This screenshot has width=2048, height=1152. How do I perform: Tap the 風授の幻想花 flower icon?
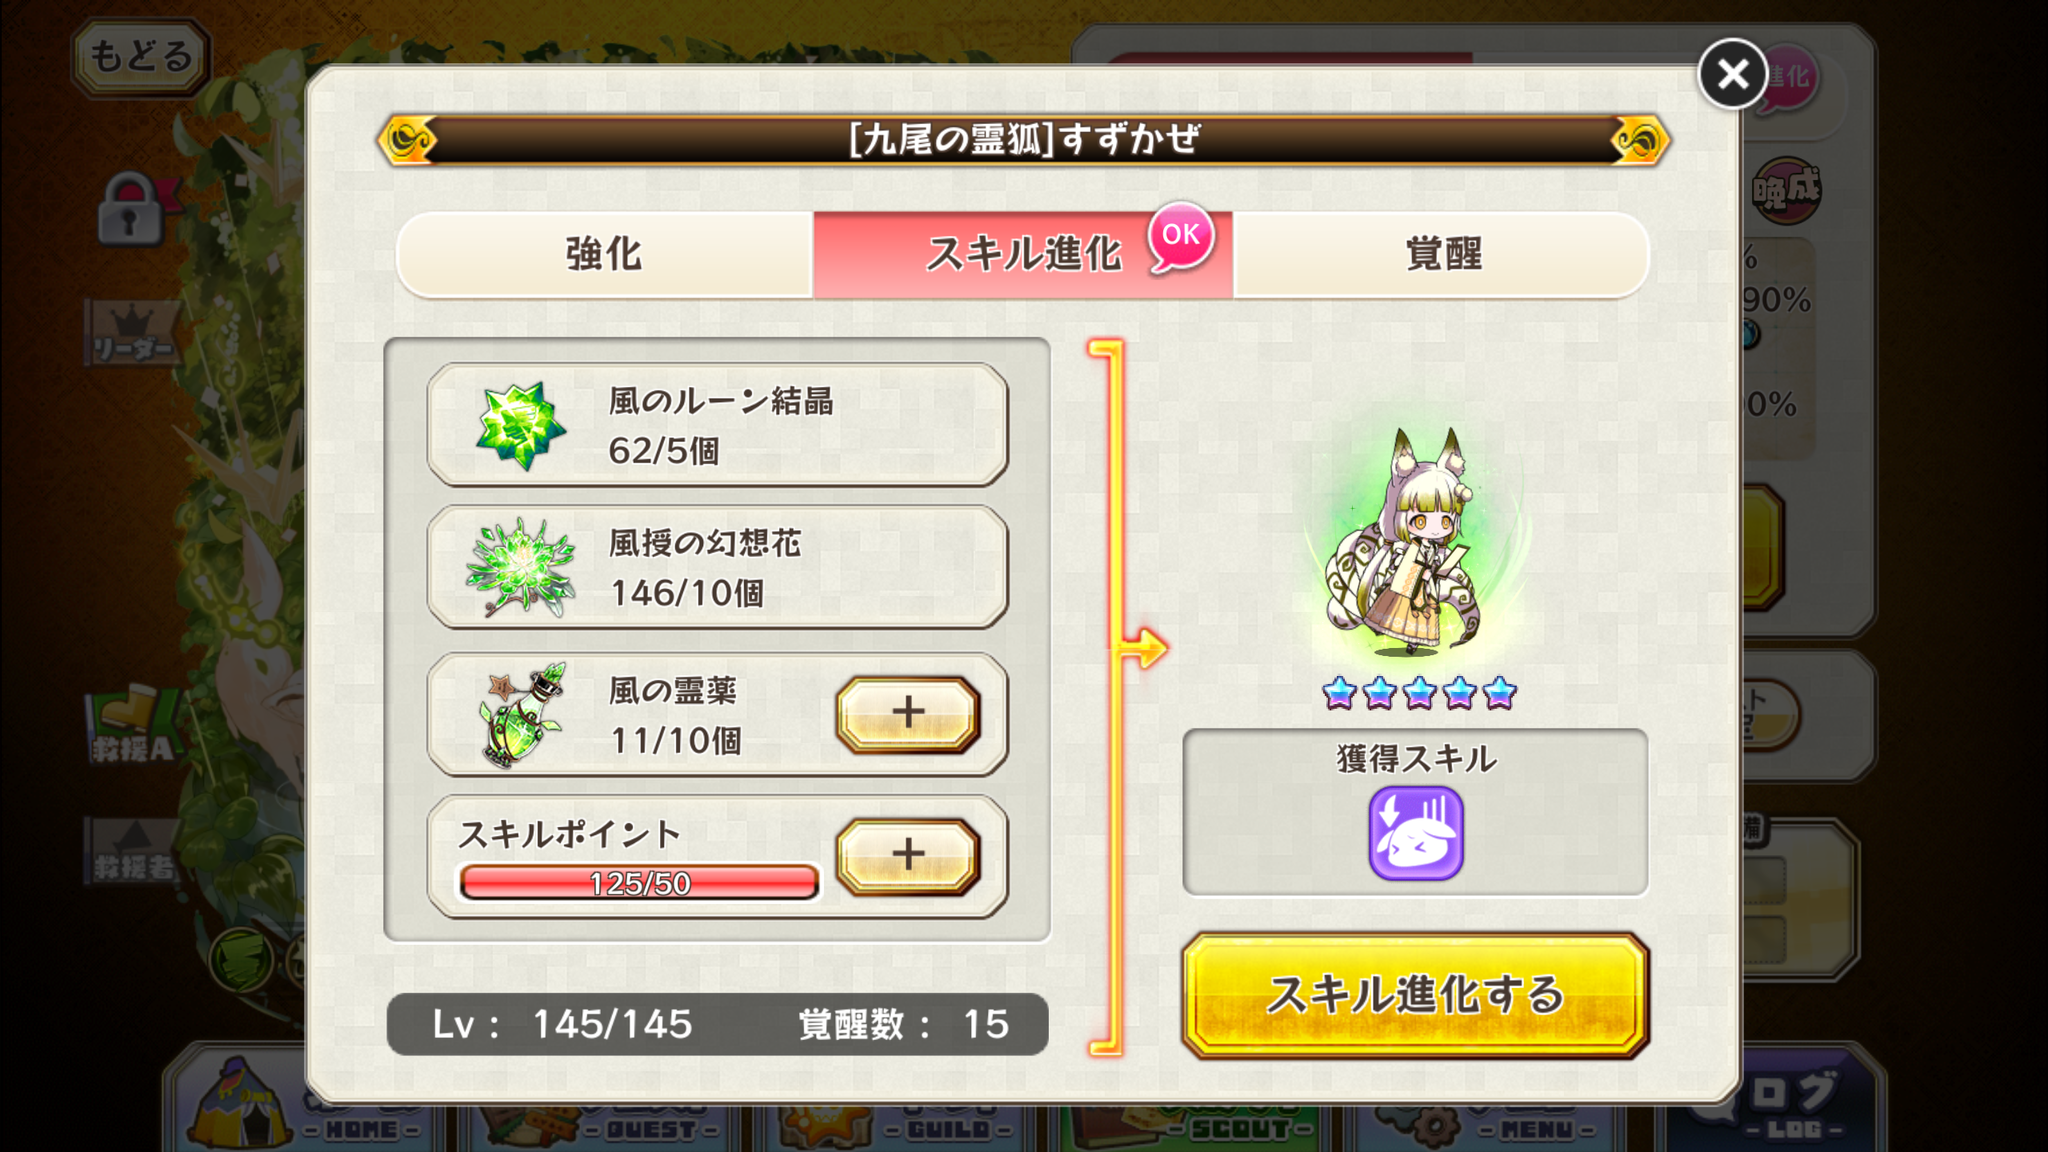point(521,567)
